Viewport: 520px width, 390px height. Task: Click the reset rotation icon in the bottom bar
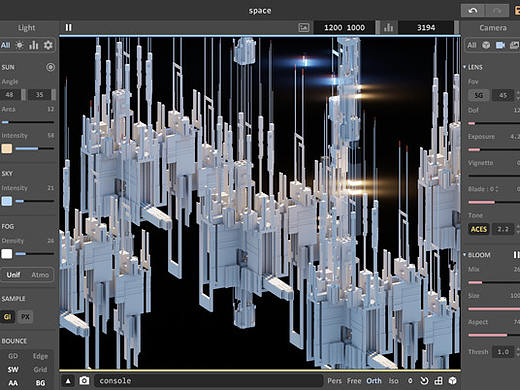coord(424,381)
